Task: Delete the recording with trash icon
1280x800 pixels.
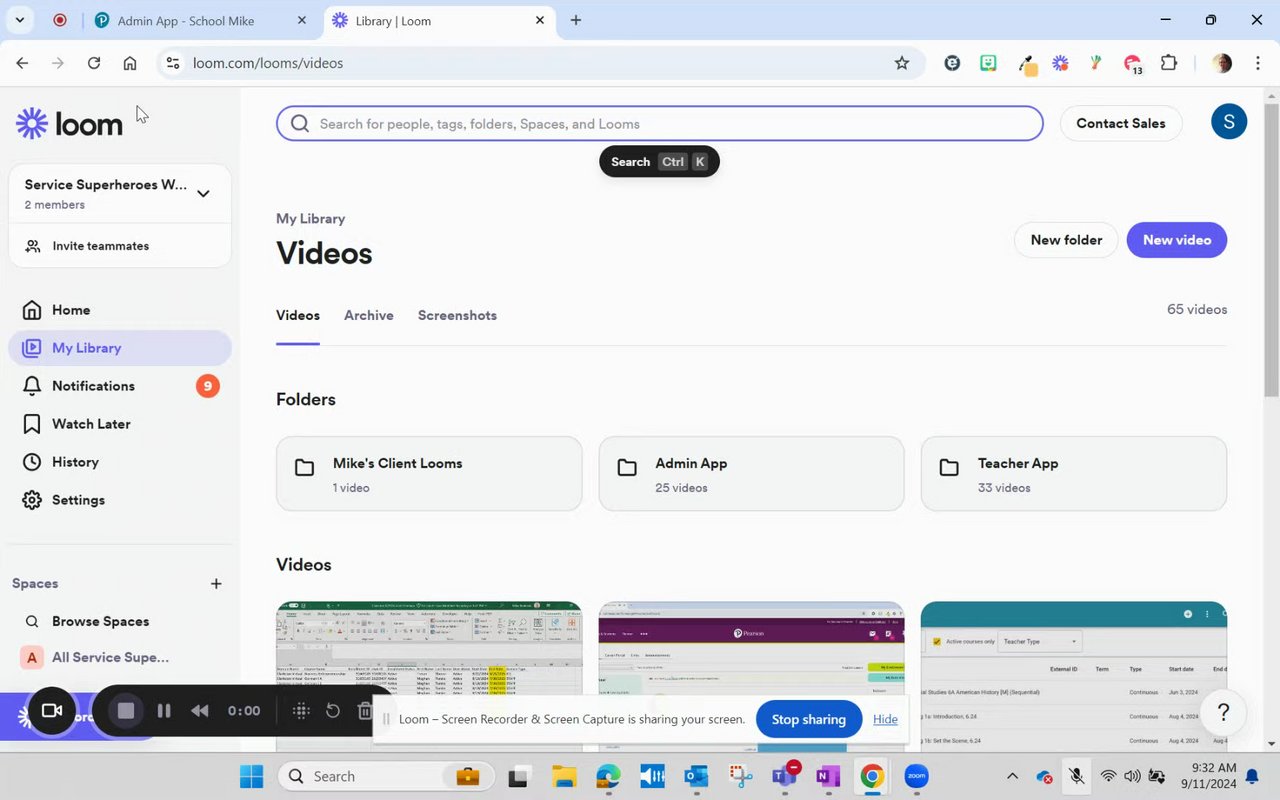Action: pos(364,711)
